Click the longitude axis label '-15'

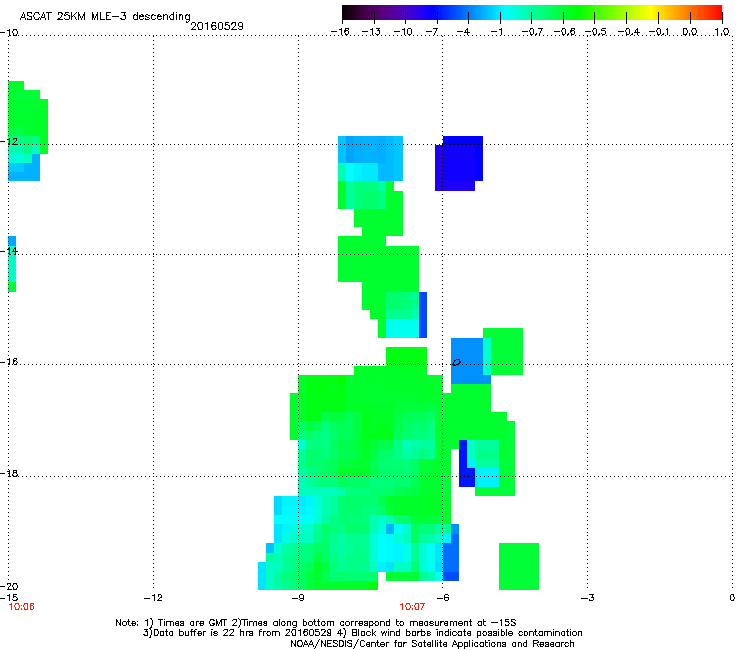pyautogui.click(x=9, y=598)
